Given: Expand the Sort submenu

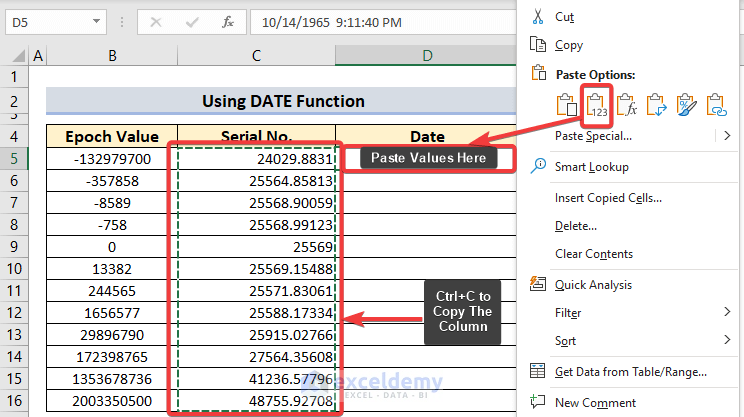Looking at the screenshot, I should [725, 341].
